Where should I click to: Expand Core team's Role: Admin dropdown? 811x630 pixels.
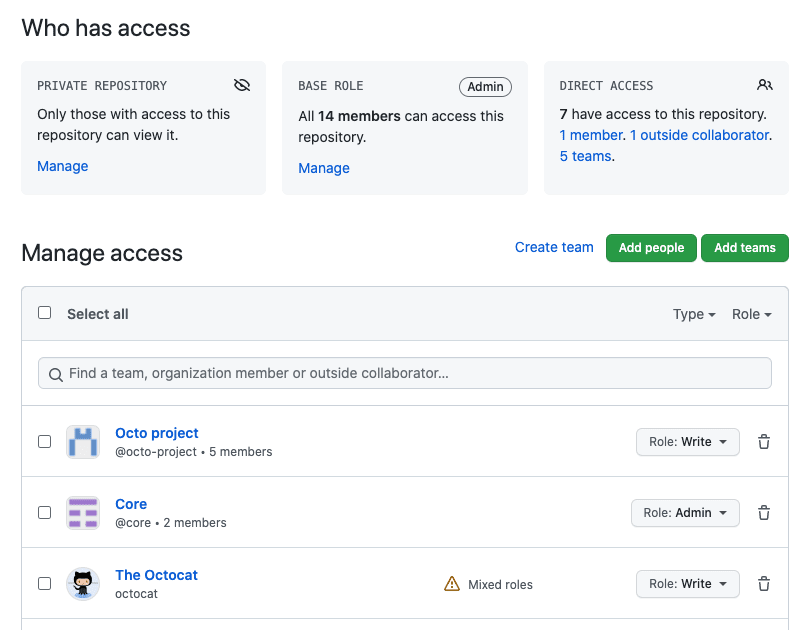(685, 513)
